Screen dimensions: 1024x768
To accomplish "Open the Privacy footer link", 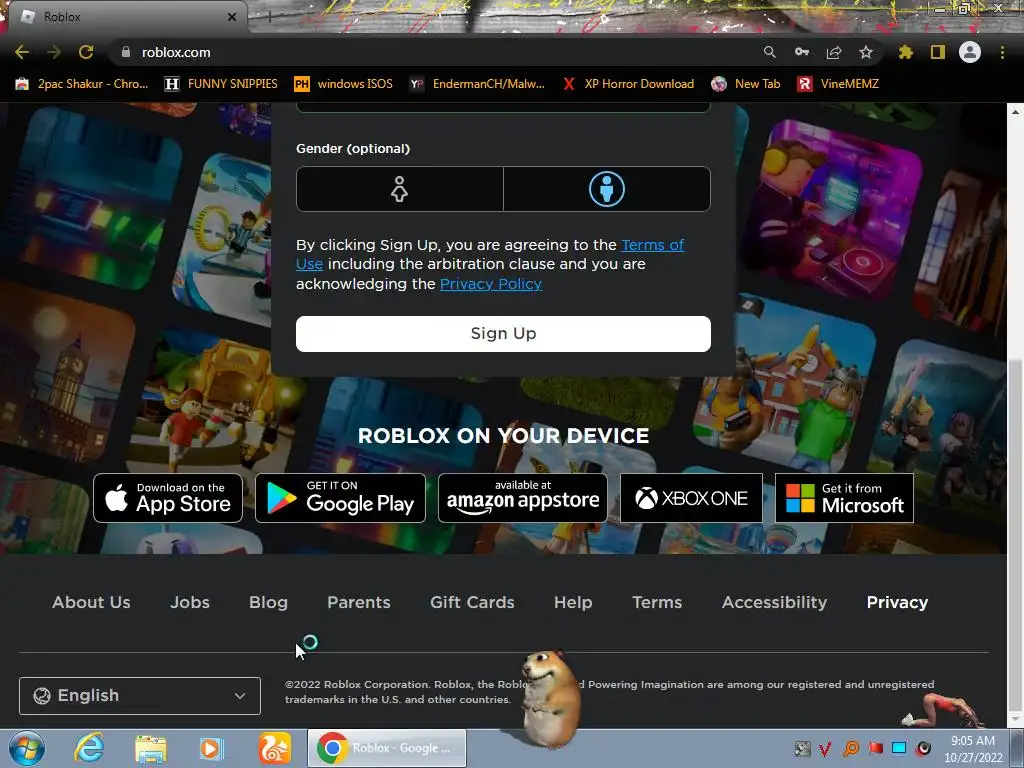I will (897, 602).
